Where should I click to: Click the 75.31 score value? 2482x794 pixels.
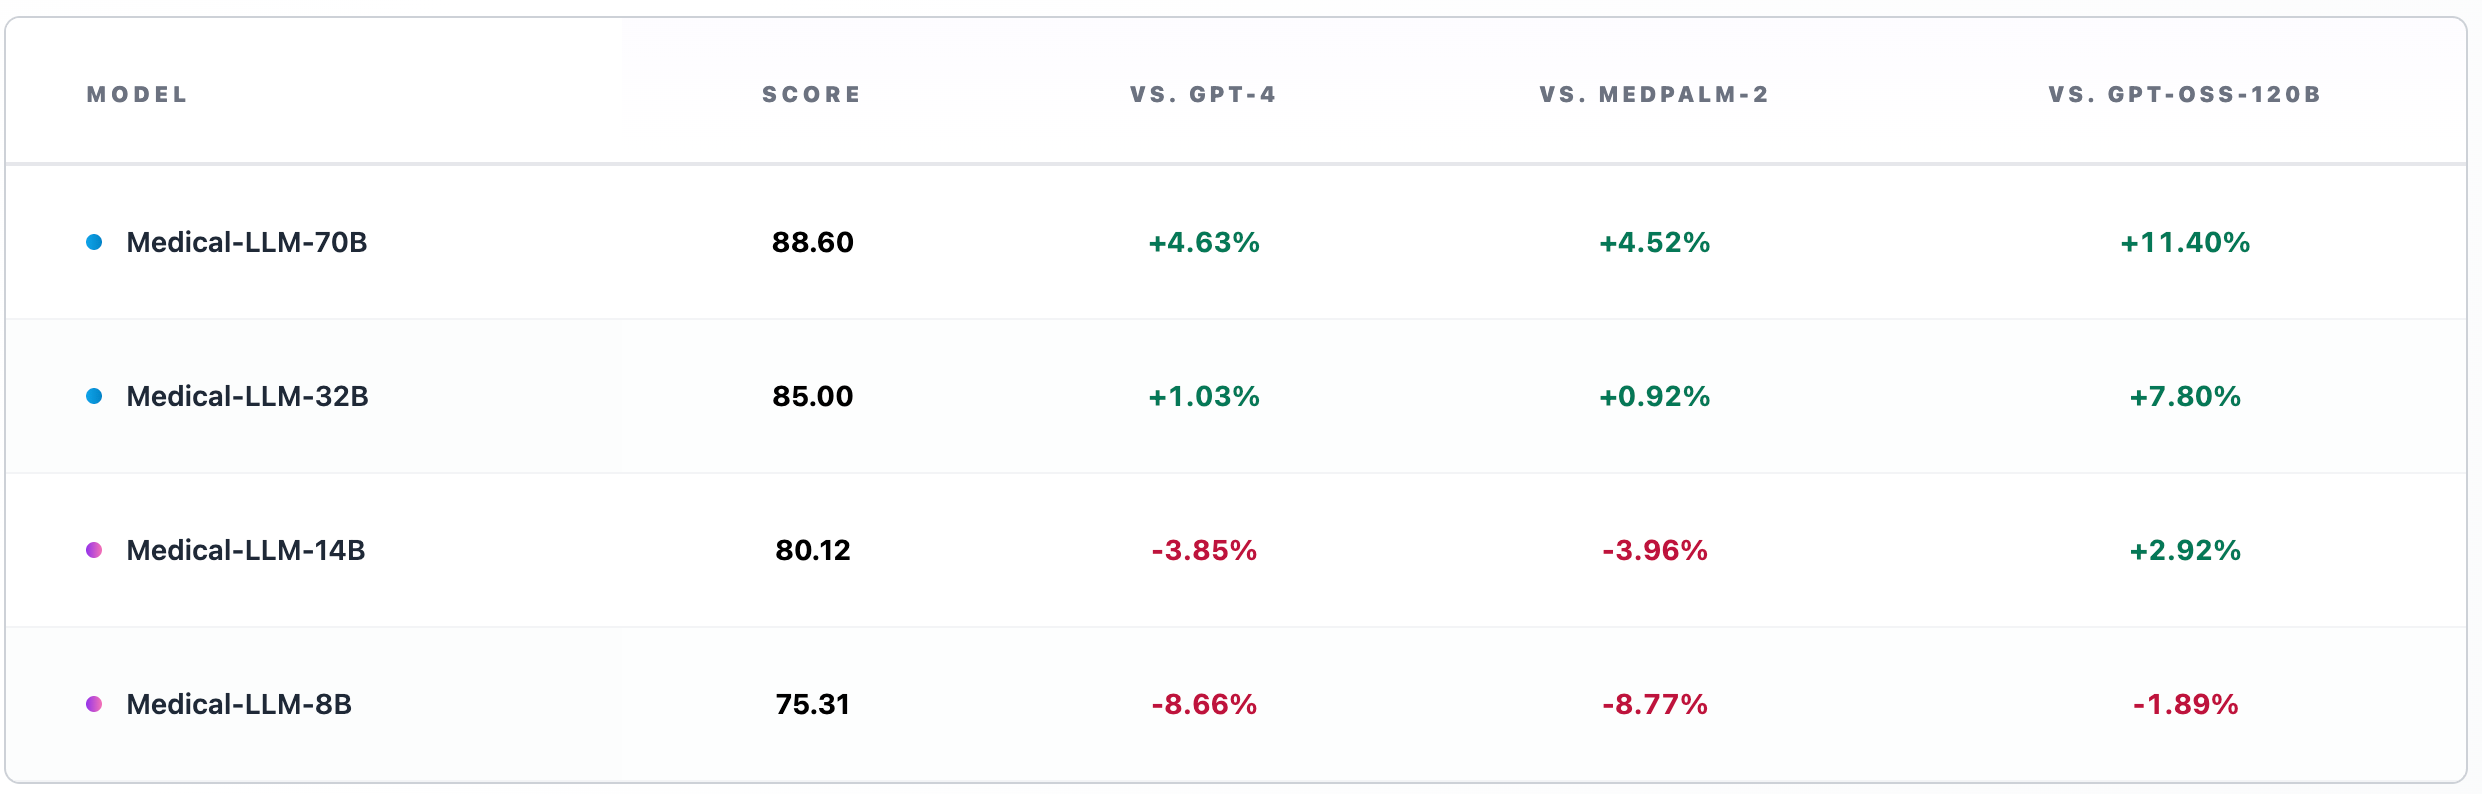click(813, 704)
